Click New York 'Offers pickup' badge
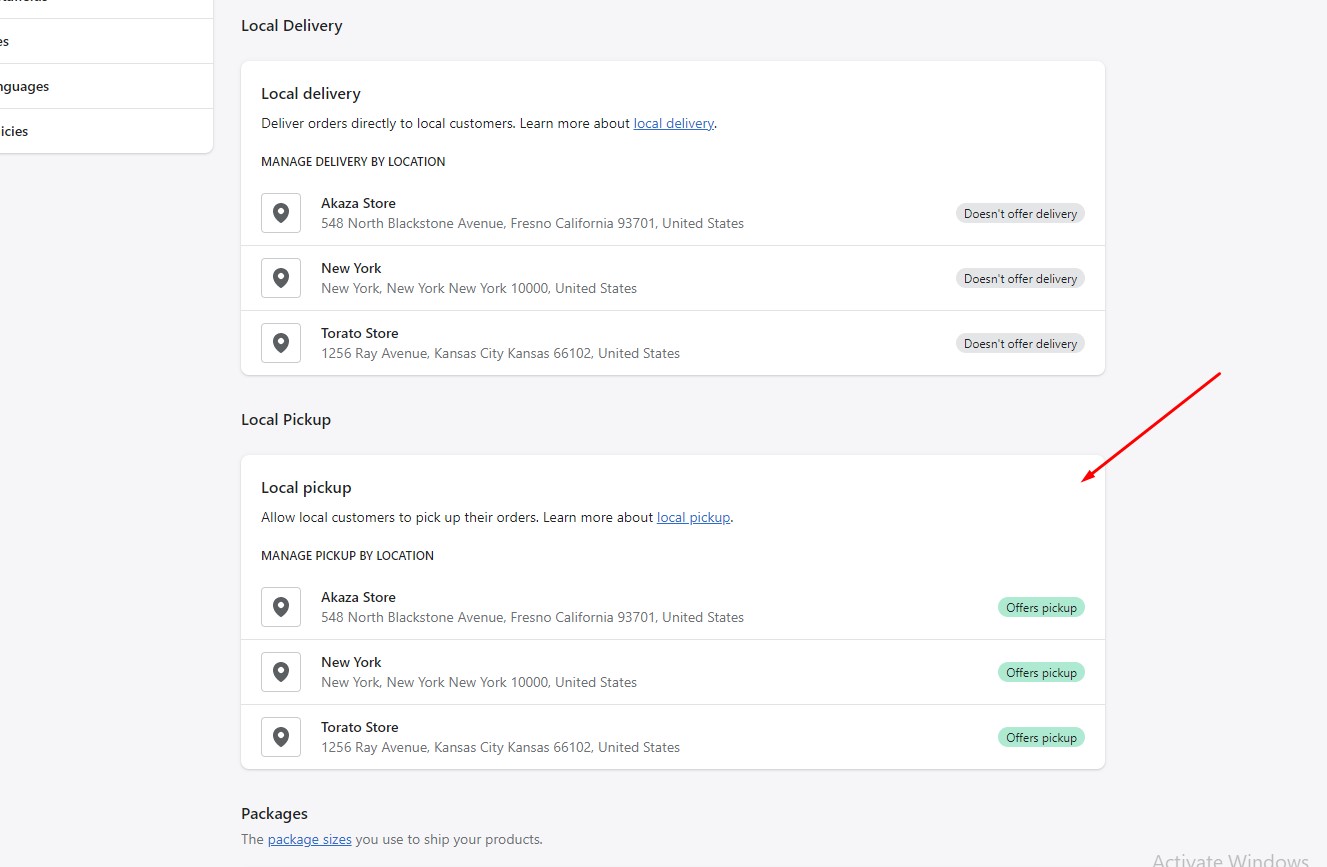Image resolution: width=1327 pixels, height=867 pixels. [1041, 673]
